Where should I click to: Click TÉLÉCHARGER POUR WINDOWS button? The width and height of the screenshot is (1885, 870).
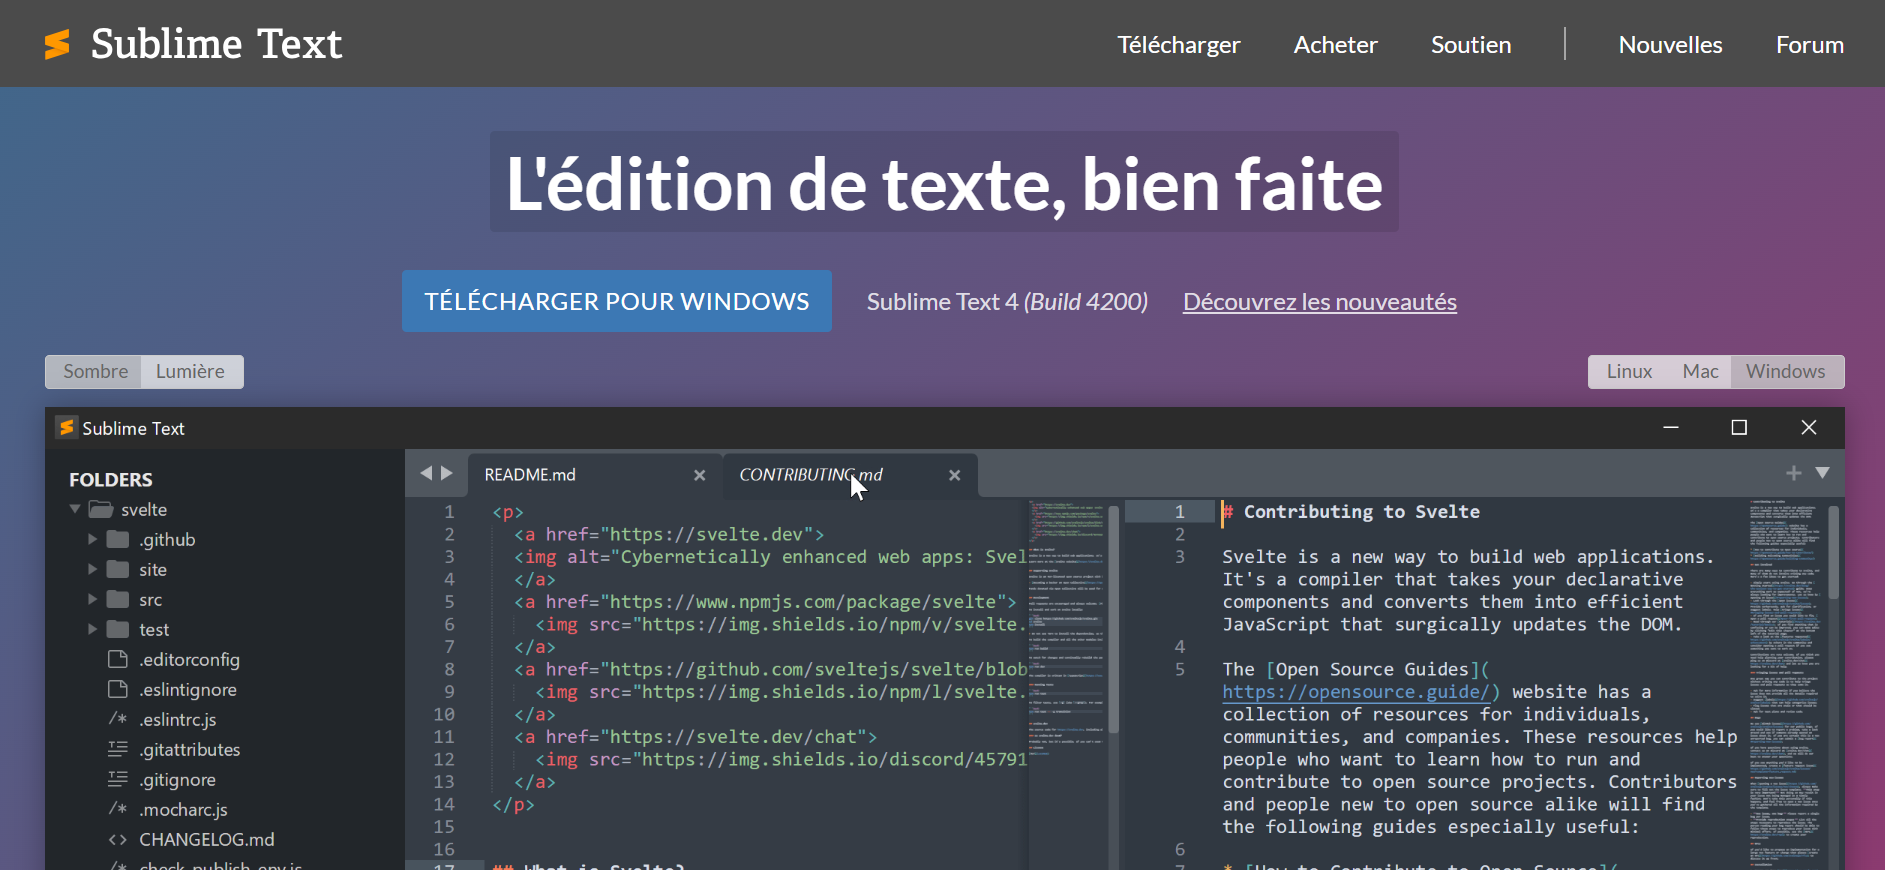pyautogui.click(x=617, y=301)
